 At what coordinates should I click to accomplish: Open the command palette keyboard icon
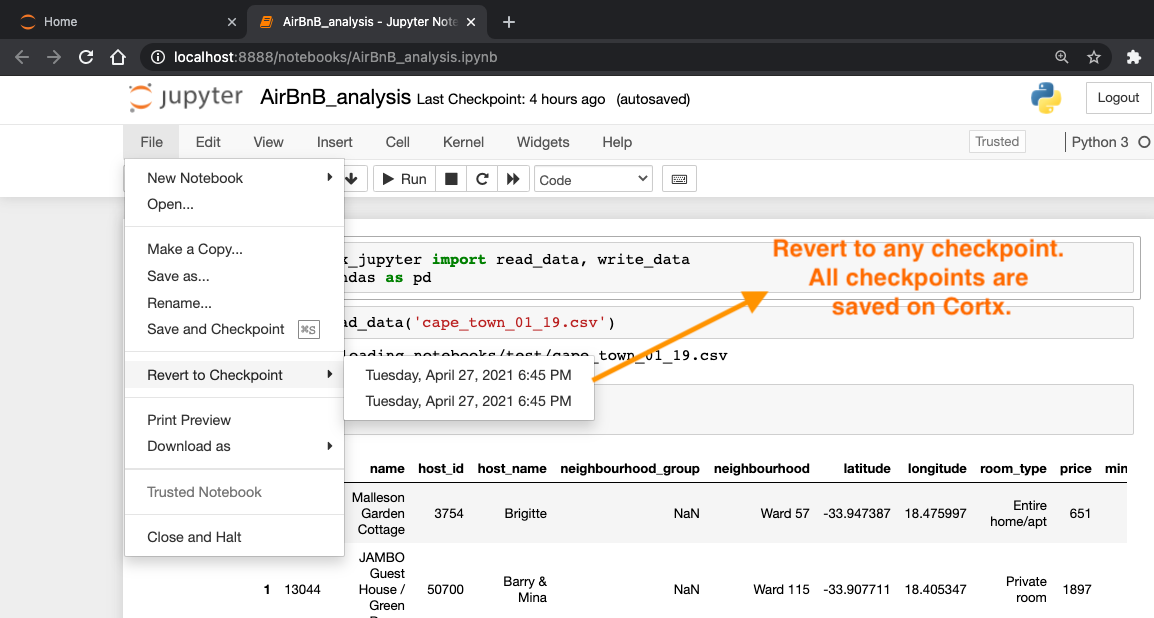(x=679, y=179)
